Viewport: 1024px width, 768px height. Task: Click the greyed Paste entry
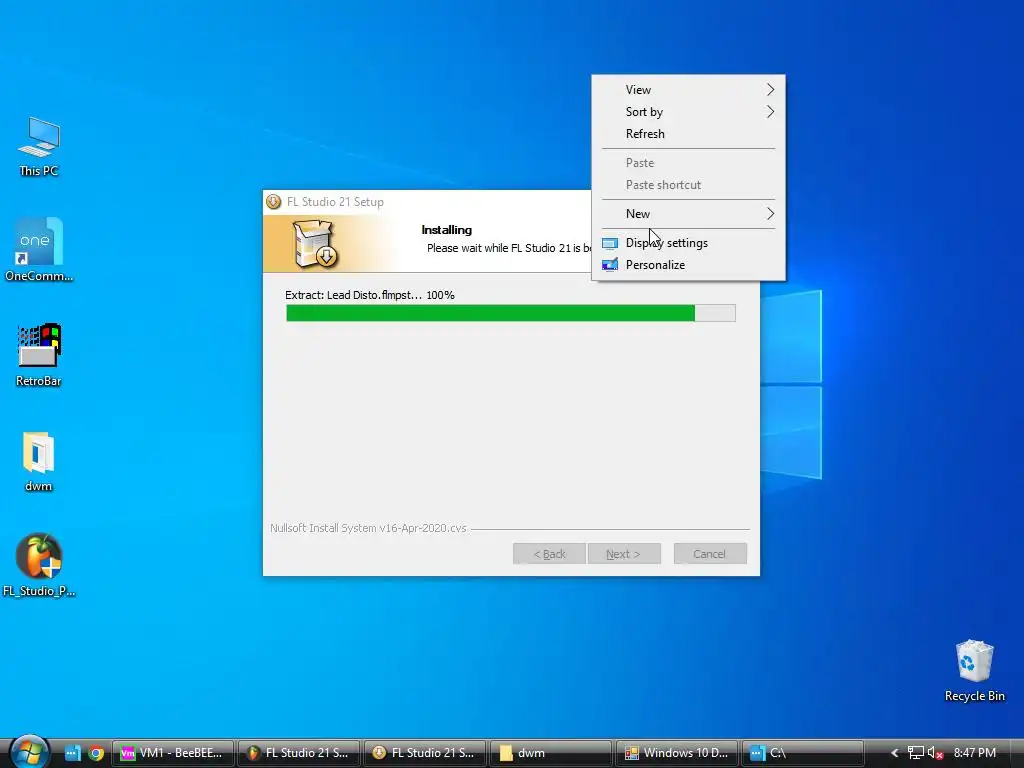[x=688, y=163]
